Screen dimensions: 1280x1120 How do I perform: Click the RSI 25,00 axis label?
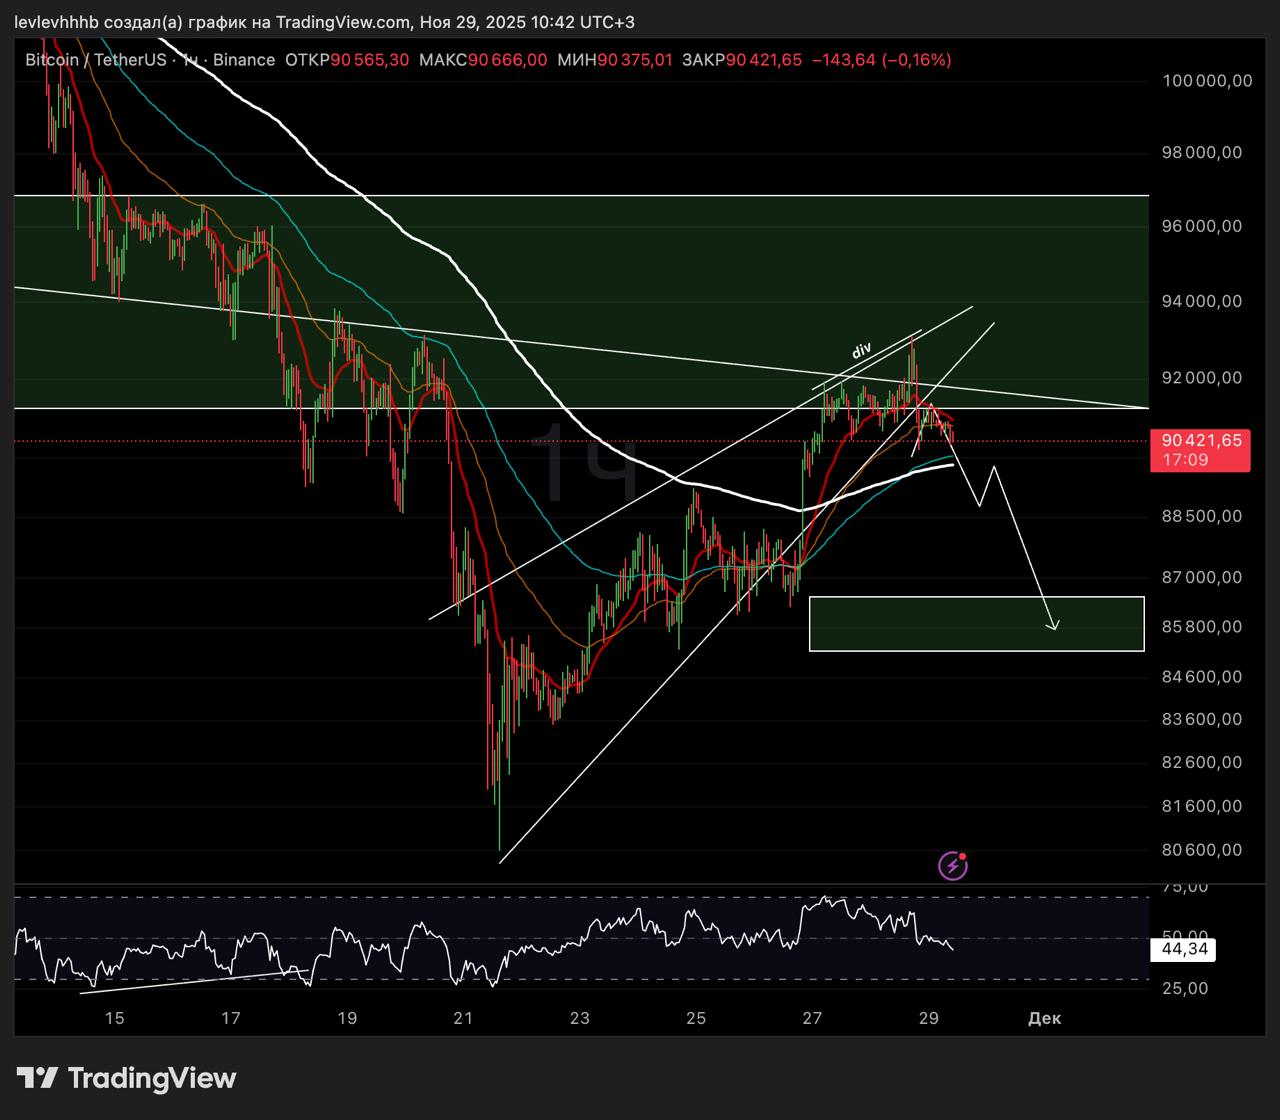(1186, 988)
